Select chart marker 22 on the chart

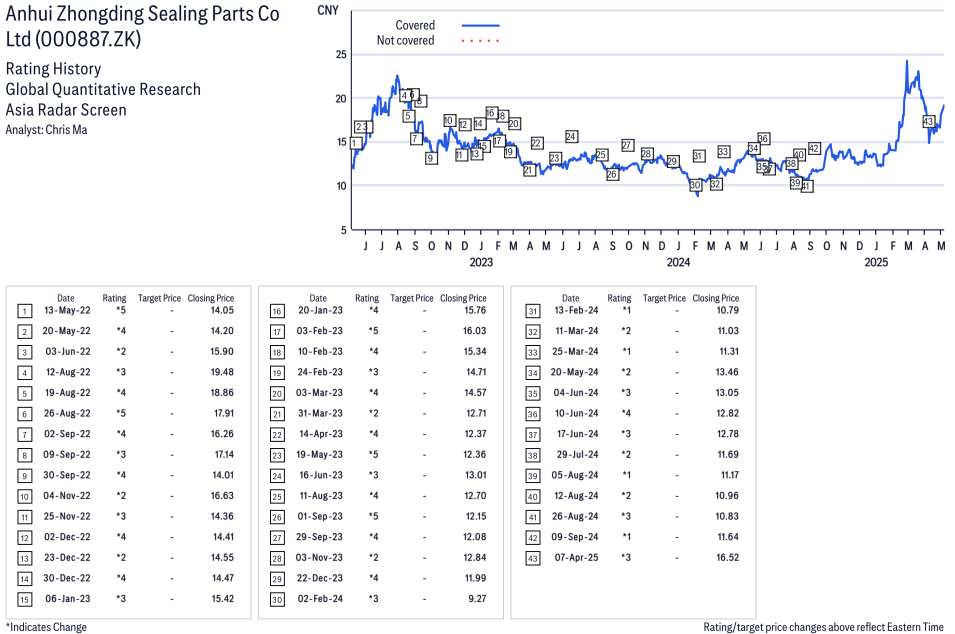(x=537, y=143)
